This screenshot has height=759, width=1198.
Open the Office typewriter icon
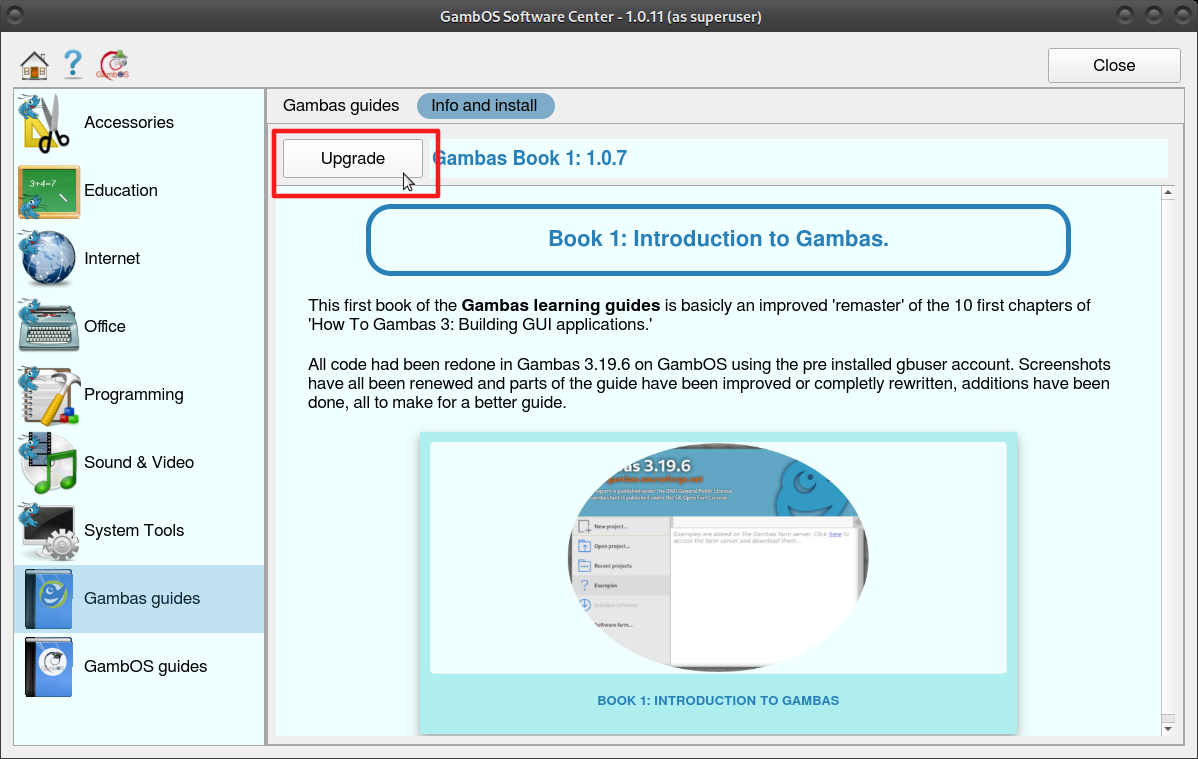[x=47, y=327]
